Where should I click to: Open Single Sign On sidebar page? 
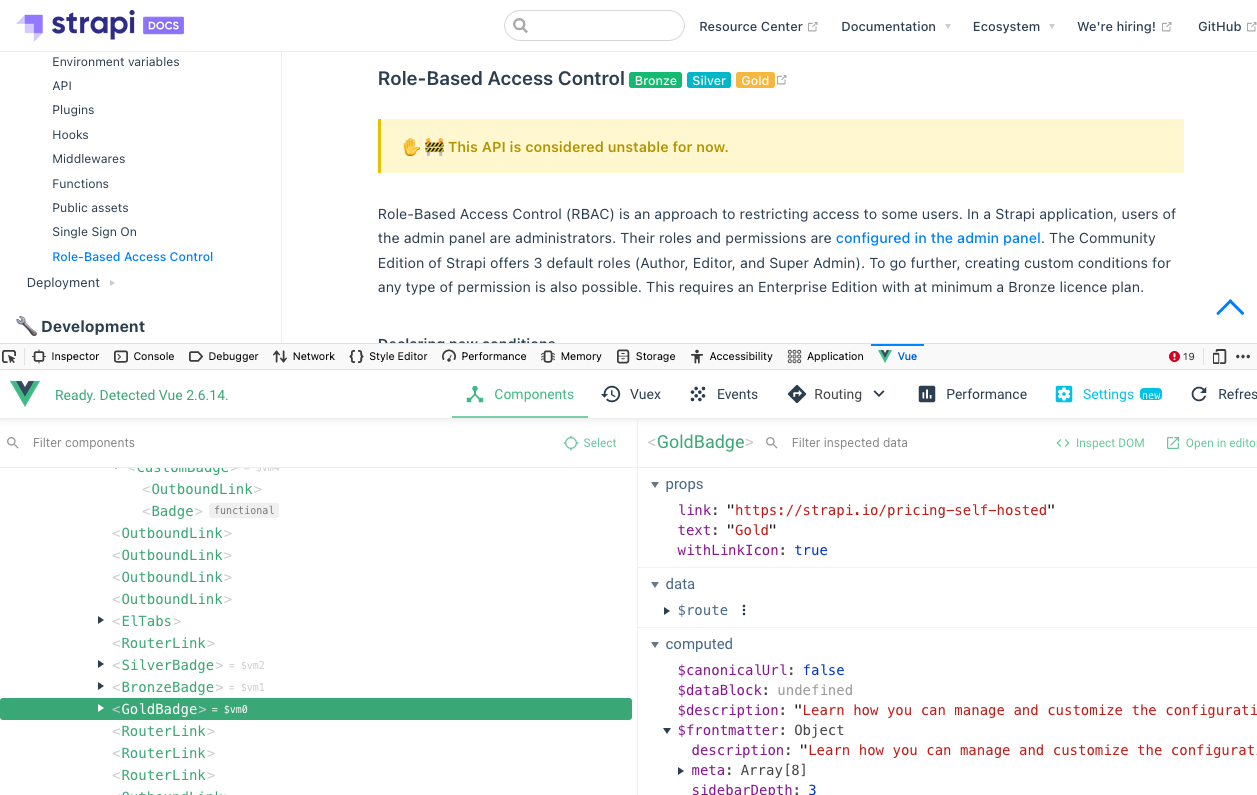tap(95, 232)
